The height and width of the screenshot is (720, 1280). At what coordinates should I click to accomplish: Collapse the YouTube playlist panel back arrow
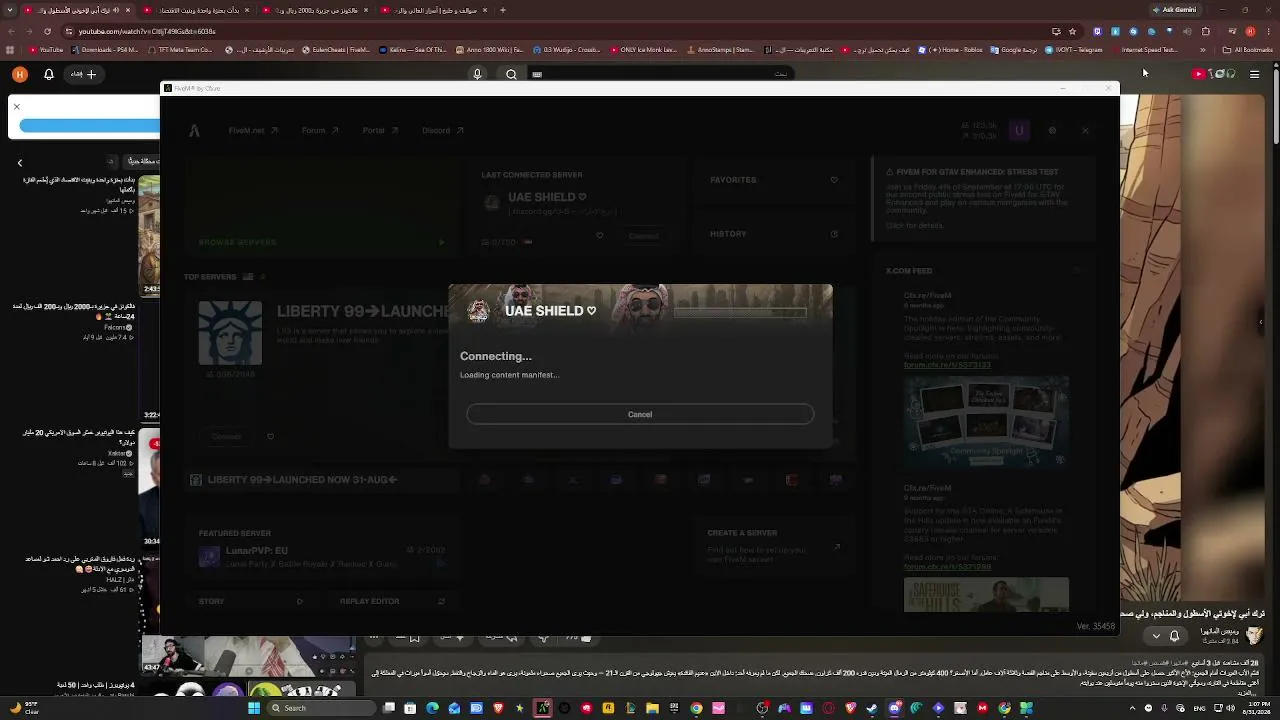click(19, 162)
